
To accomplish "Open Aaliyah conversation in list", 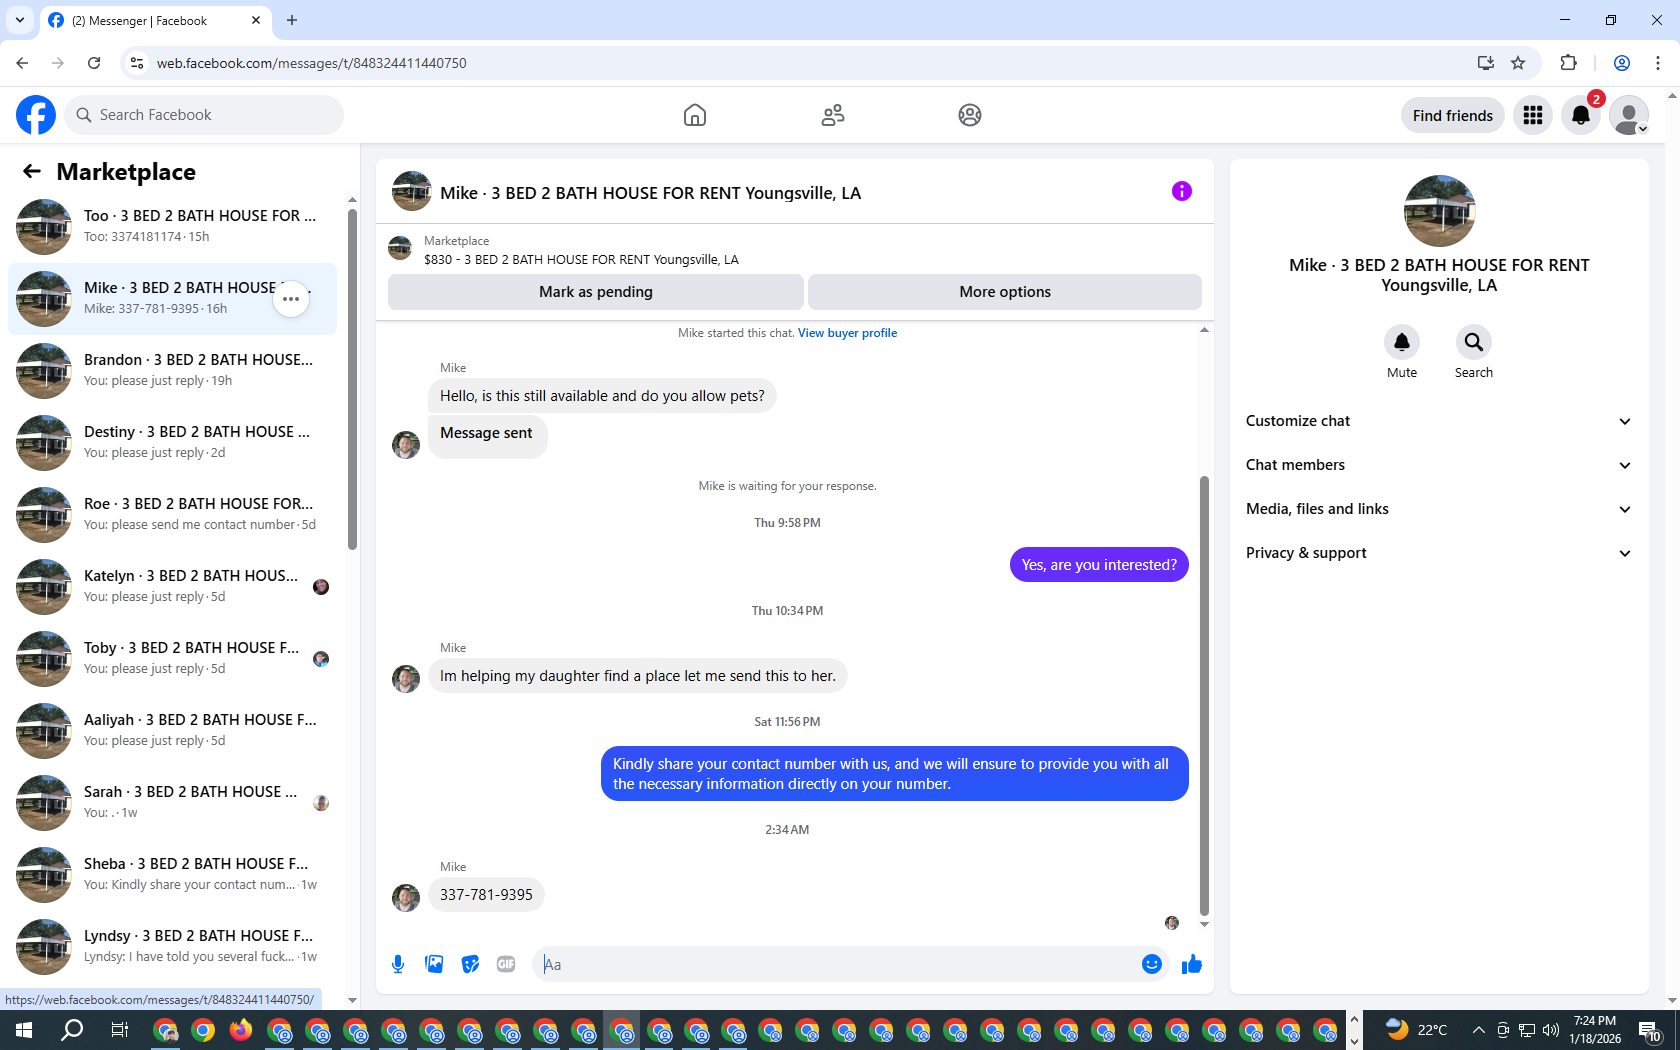I will click(172, 731).
